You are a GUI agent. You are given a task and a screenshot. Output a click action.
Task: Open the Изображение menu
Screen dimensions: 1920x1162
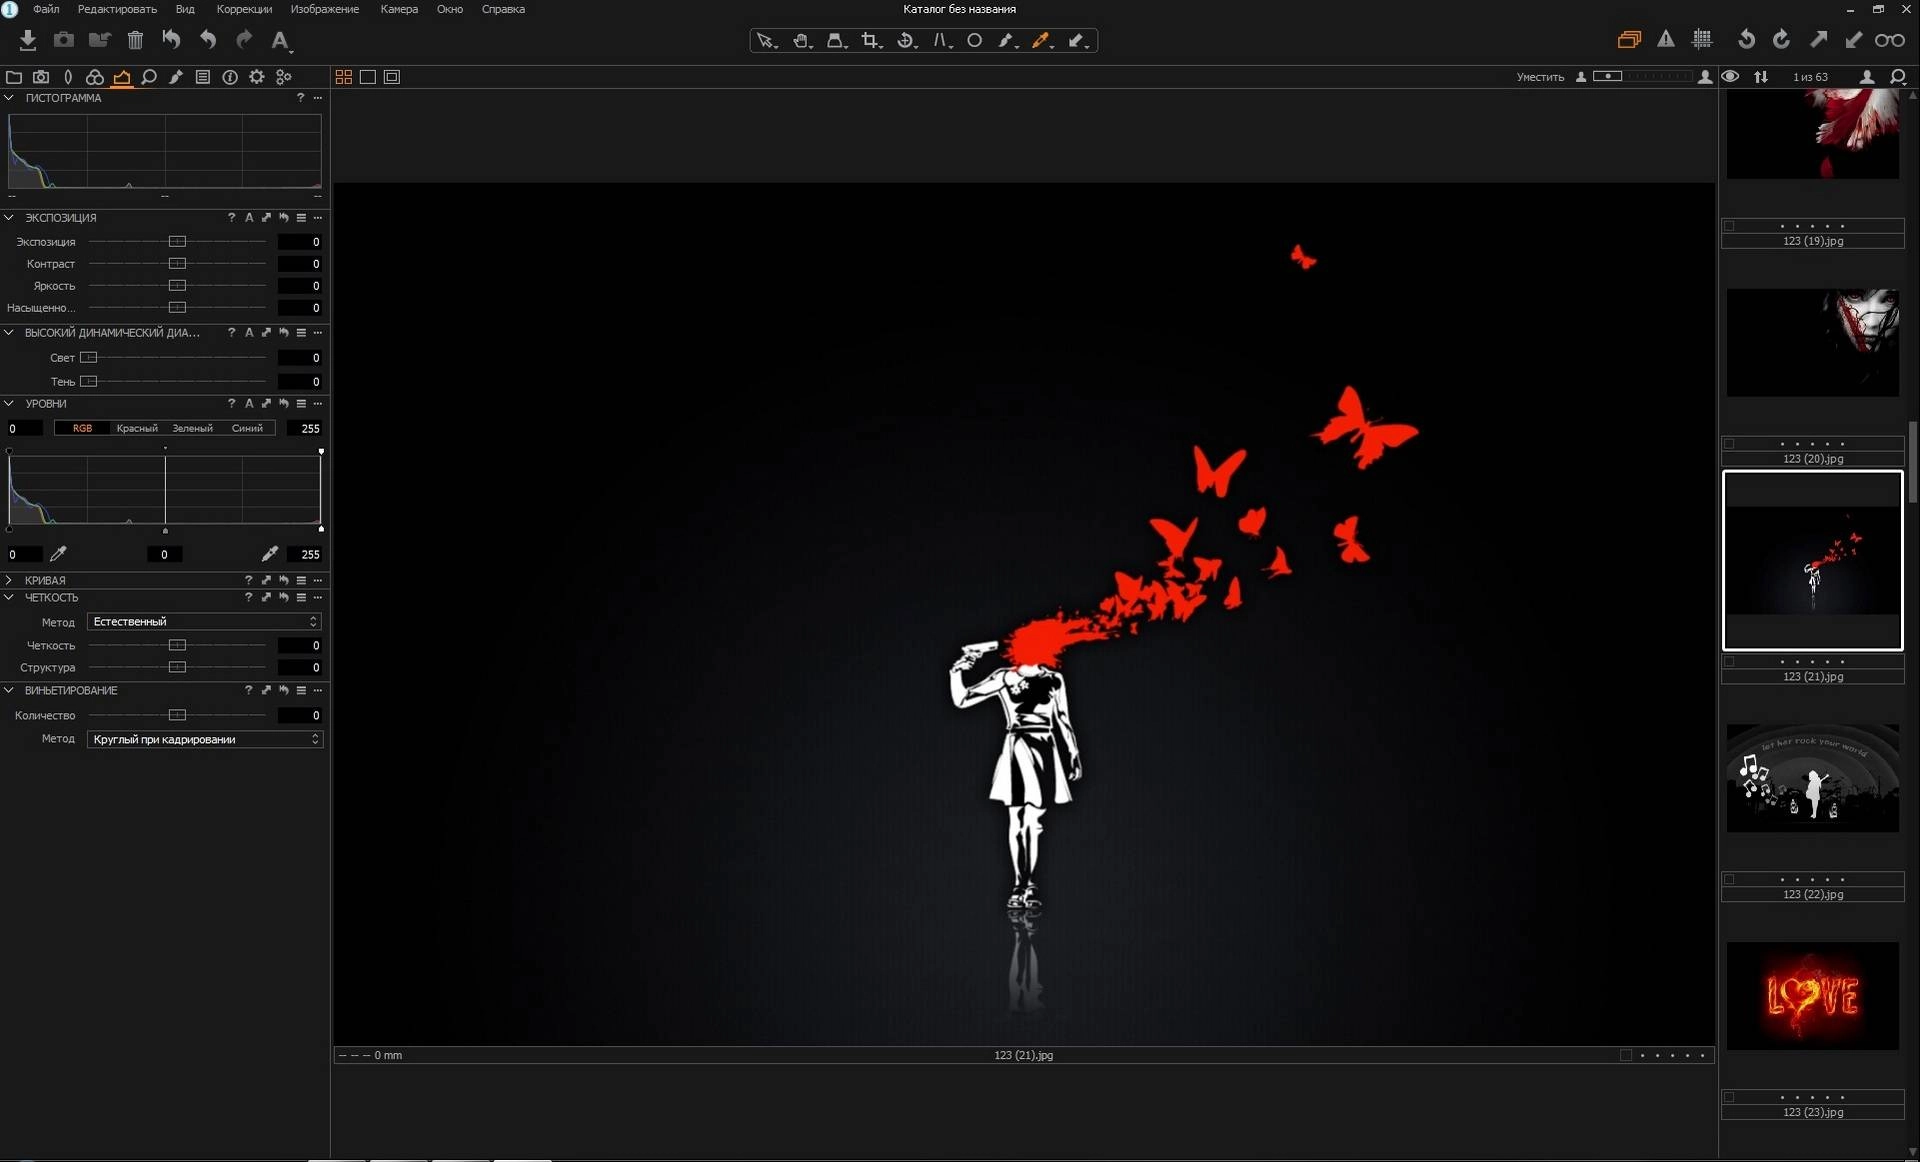click(x=324, y=9)
